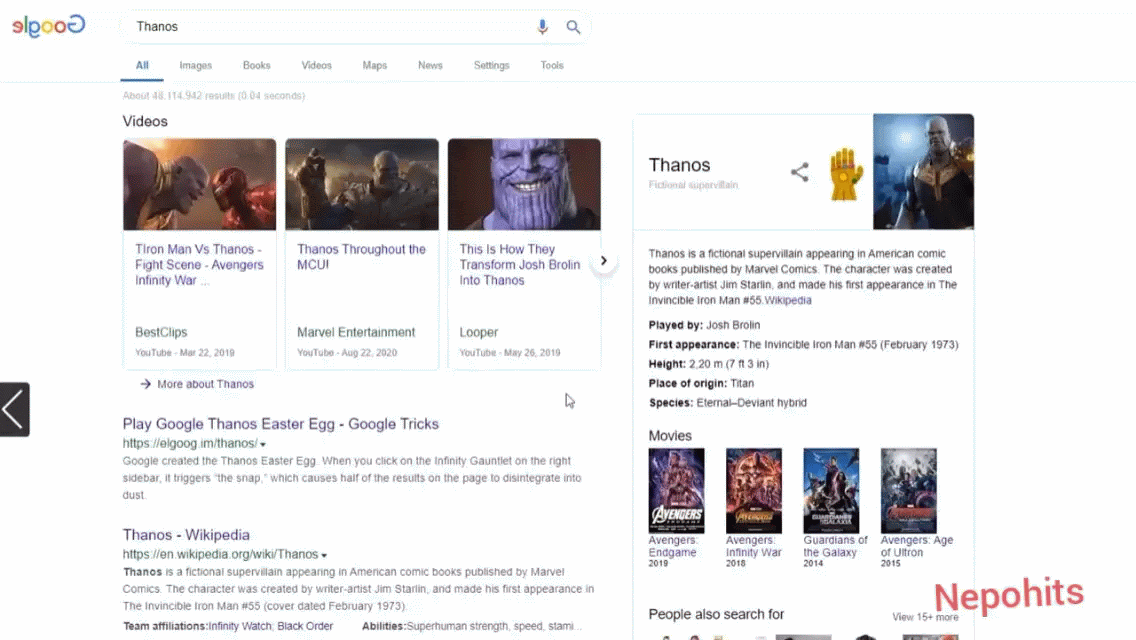
Task: Switch to the Videos tab
Action: [317, 65]
